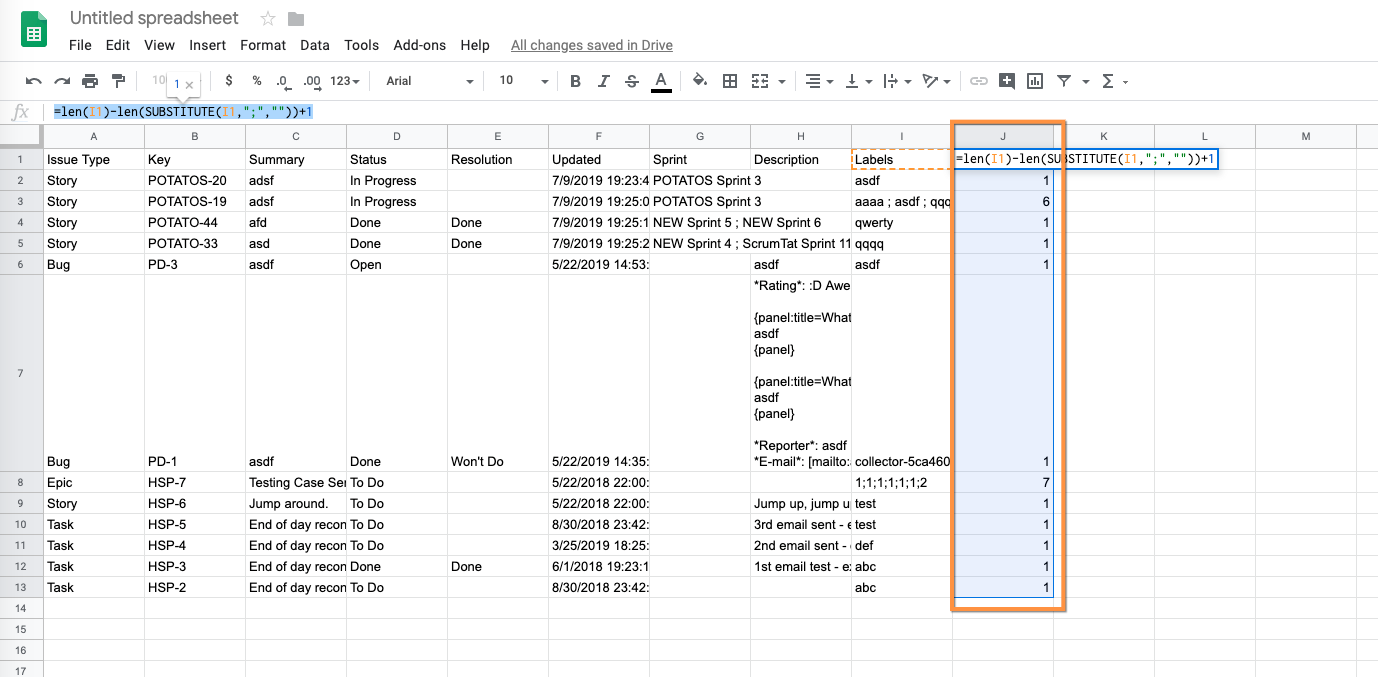Open horizontal align dropdown
This screenshot has width=1378, height=677.
tap(818, 81)
